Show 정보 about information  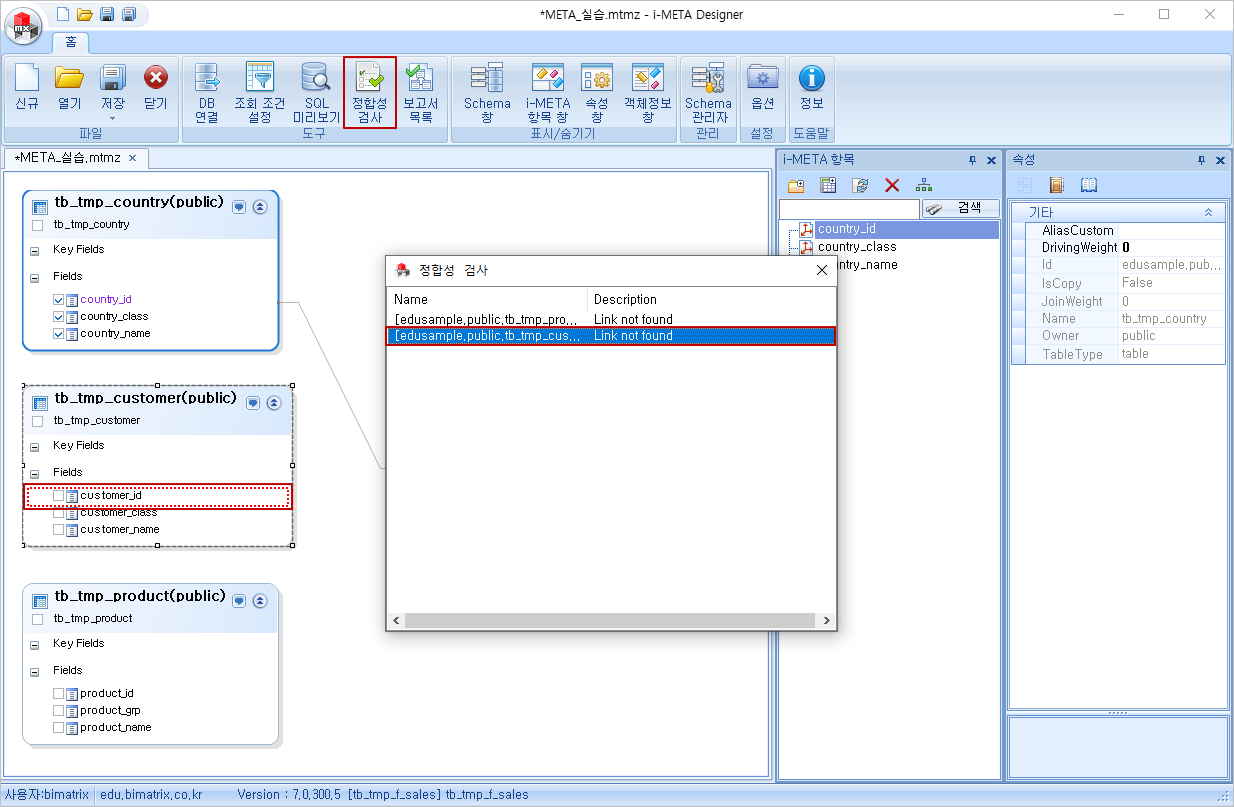811,87
